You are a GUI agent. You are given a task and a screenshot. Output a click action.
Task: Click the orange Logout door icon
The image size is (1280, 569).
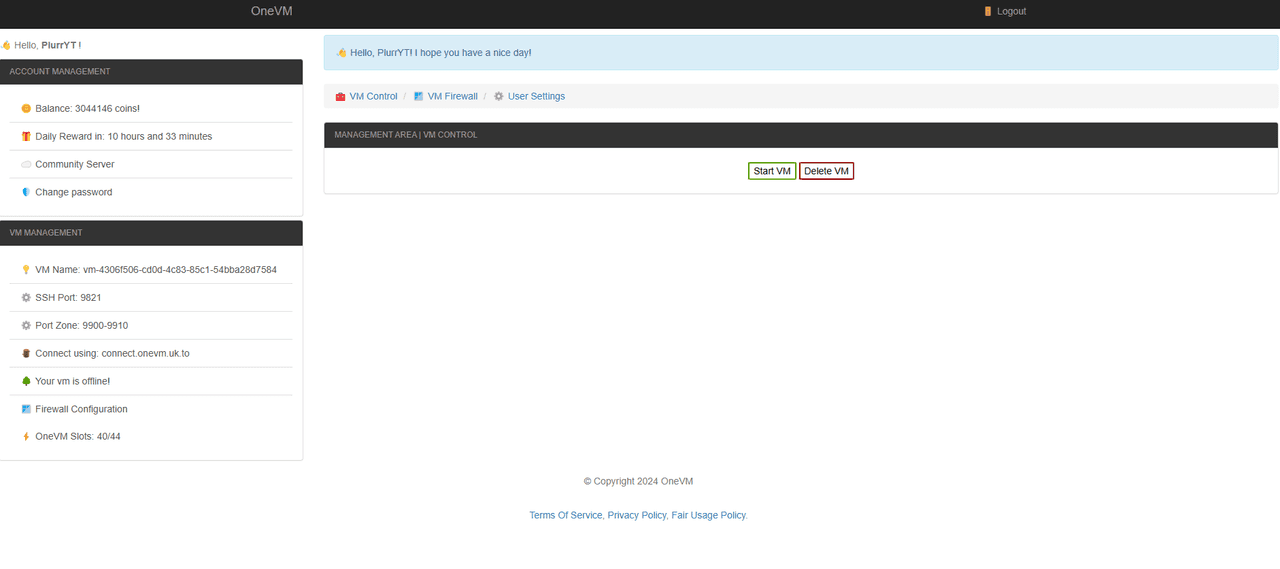coord(988,11)
